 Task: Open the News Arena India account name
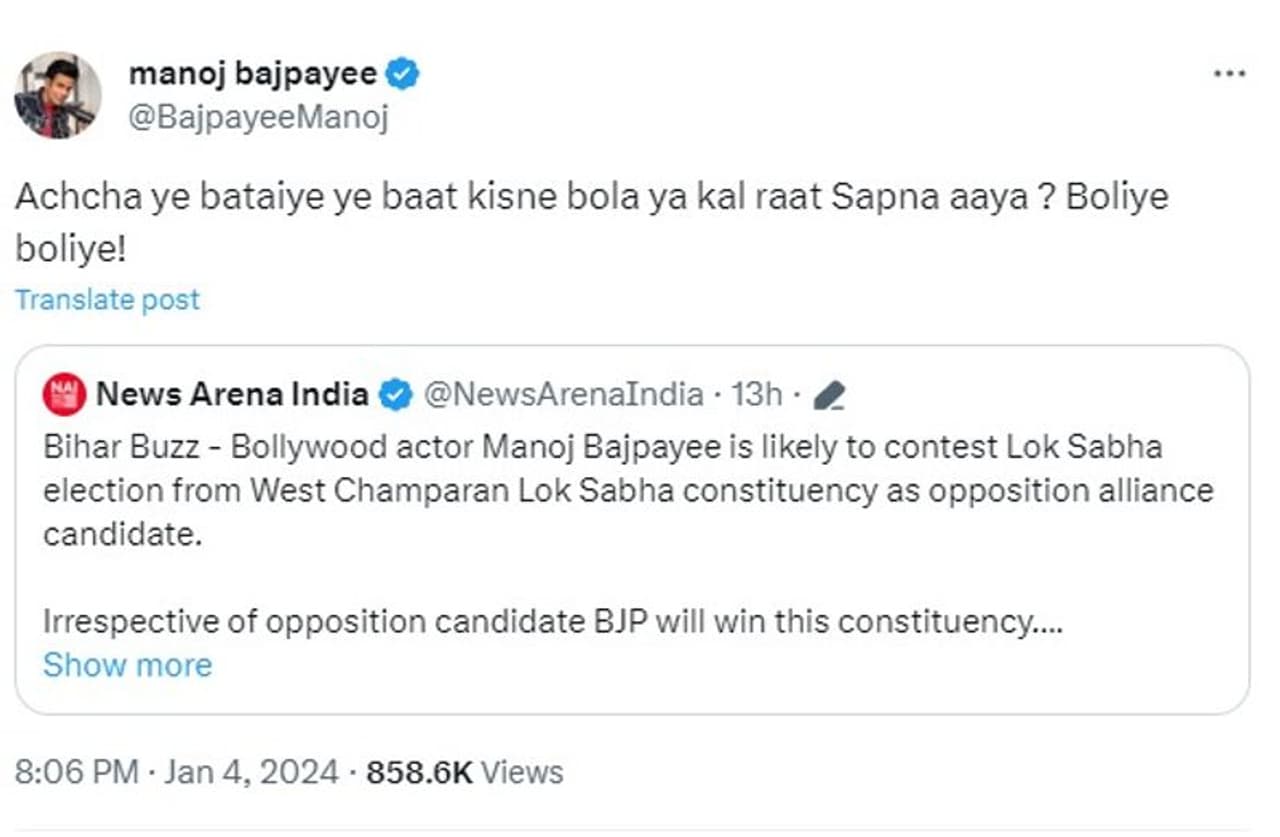(x=232, y=395)
